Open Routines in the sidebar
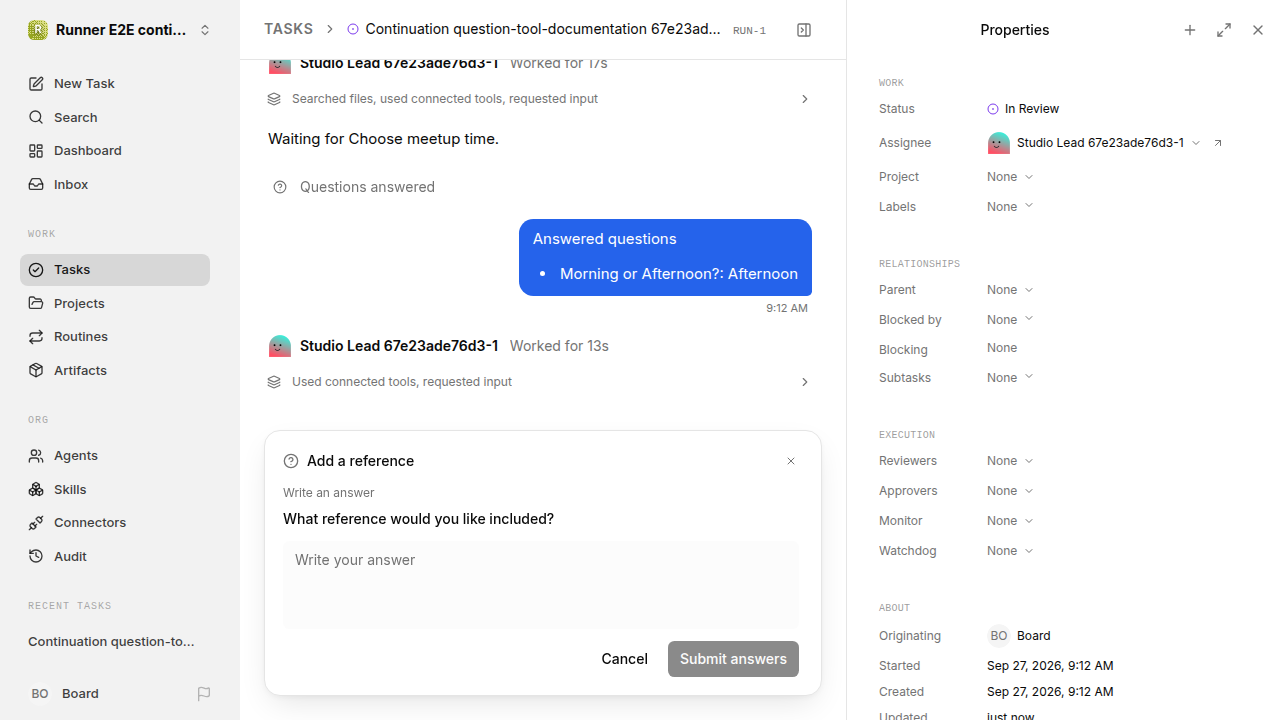Screen dimensions: 1280x720 (x=115, y=337)
